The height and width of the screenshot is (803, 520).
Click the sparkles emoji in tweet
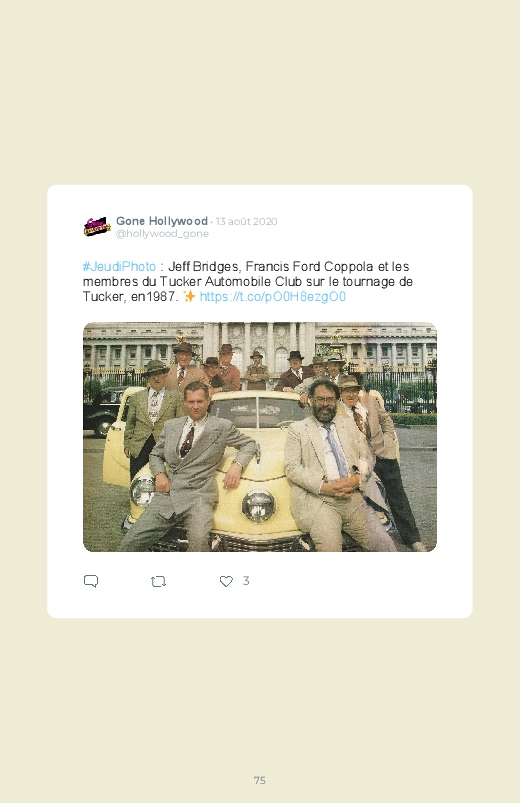click(x=189, y=297)
